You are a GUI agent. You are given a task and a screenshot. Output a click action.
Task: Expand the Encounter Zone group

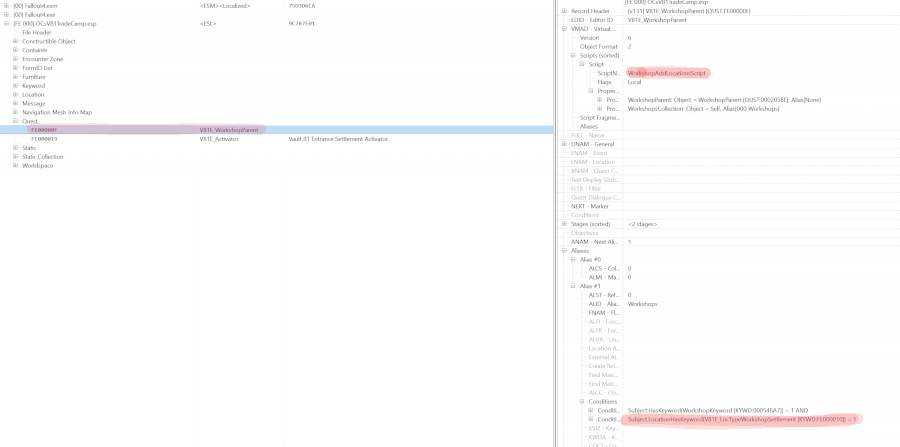(15, 59)
